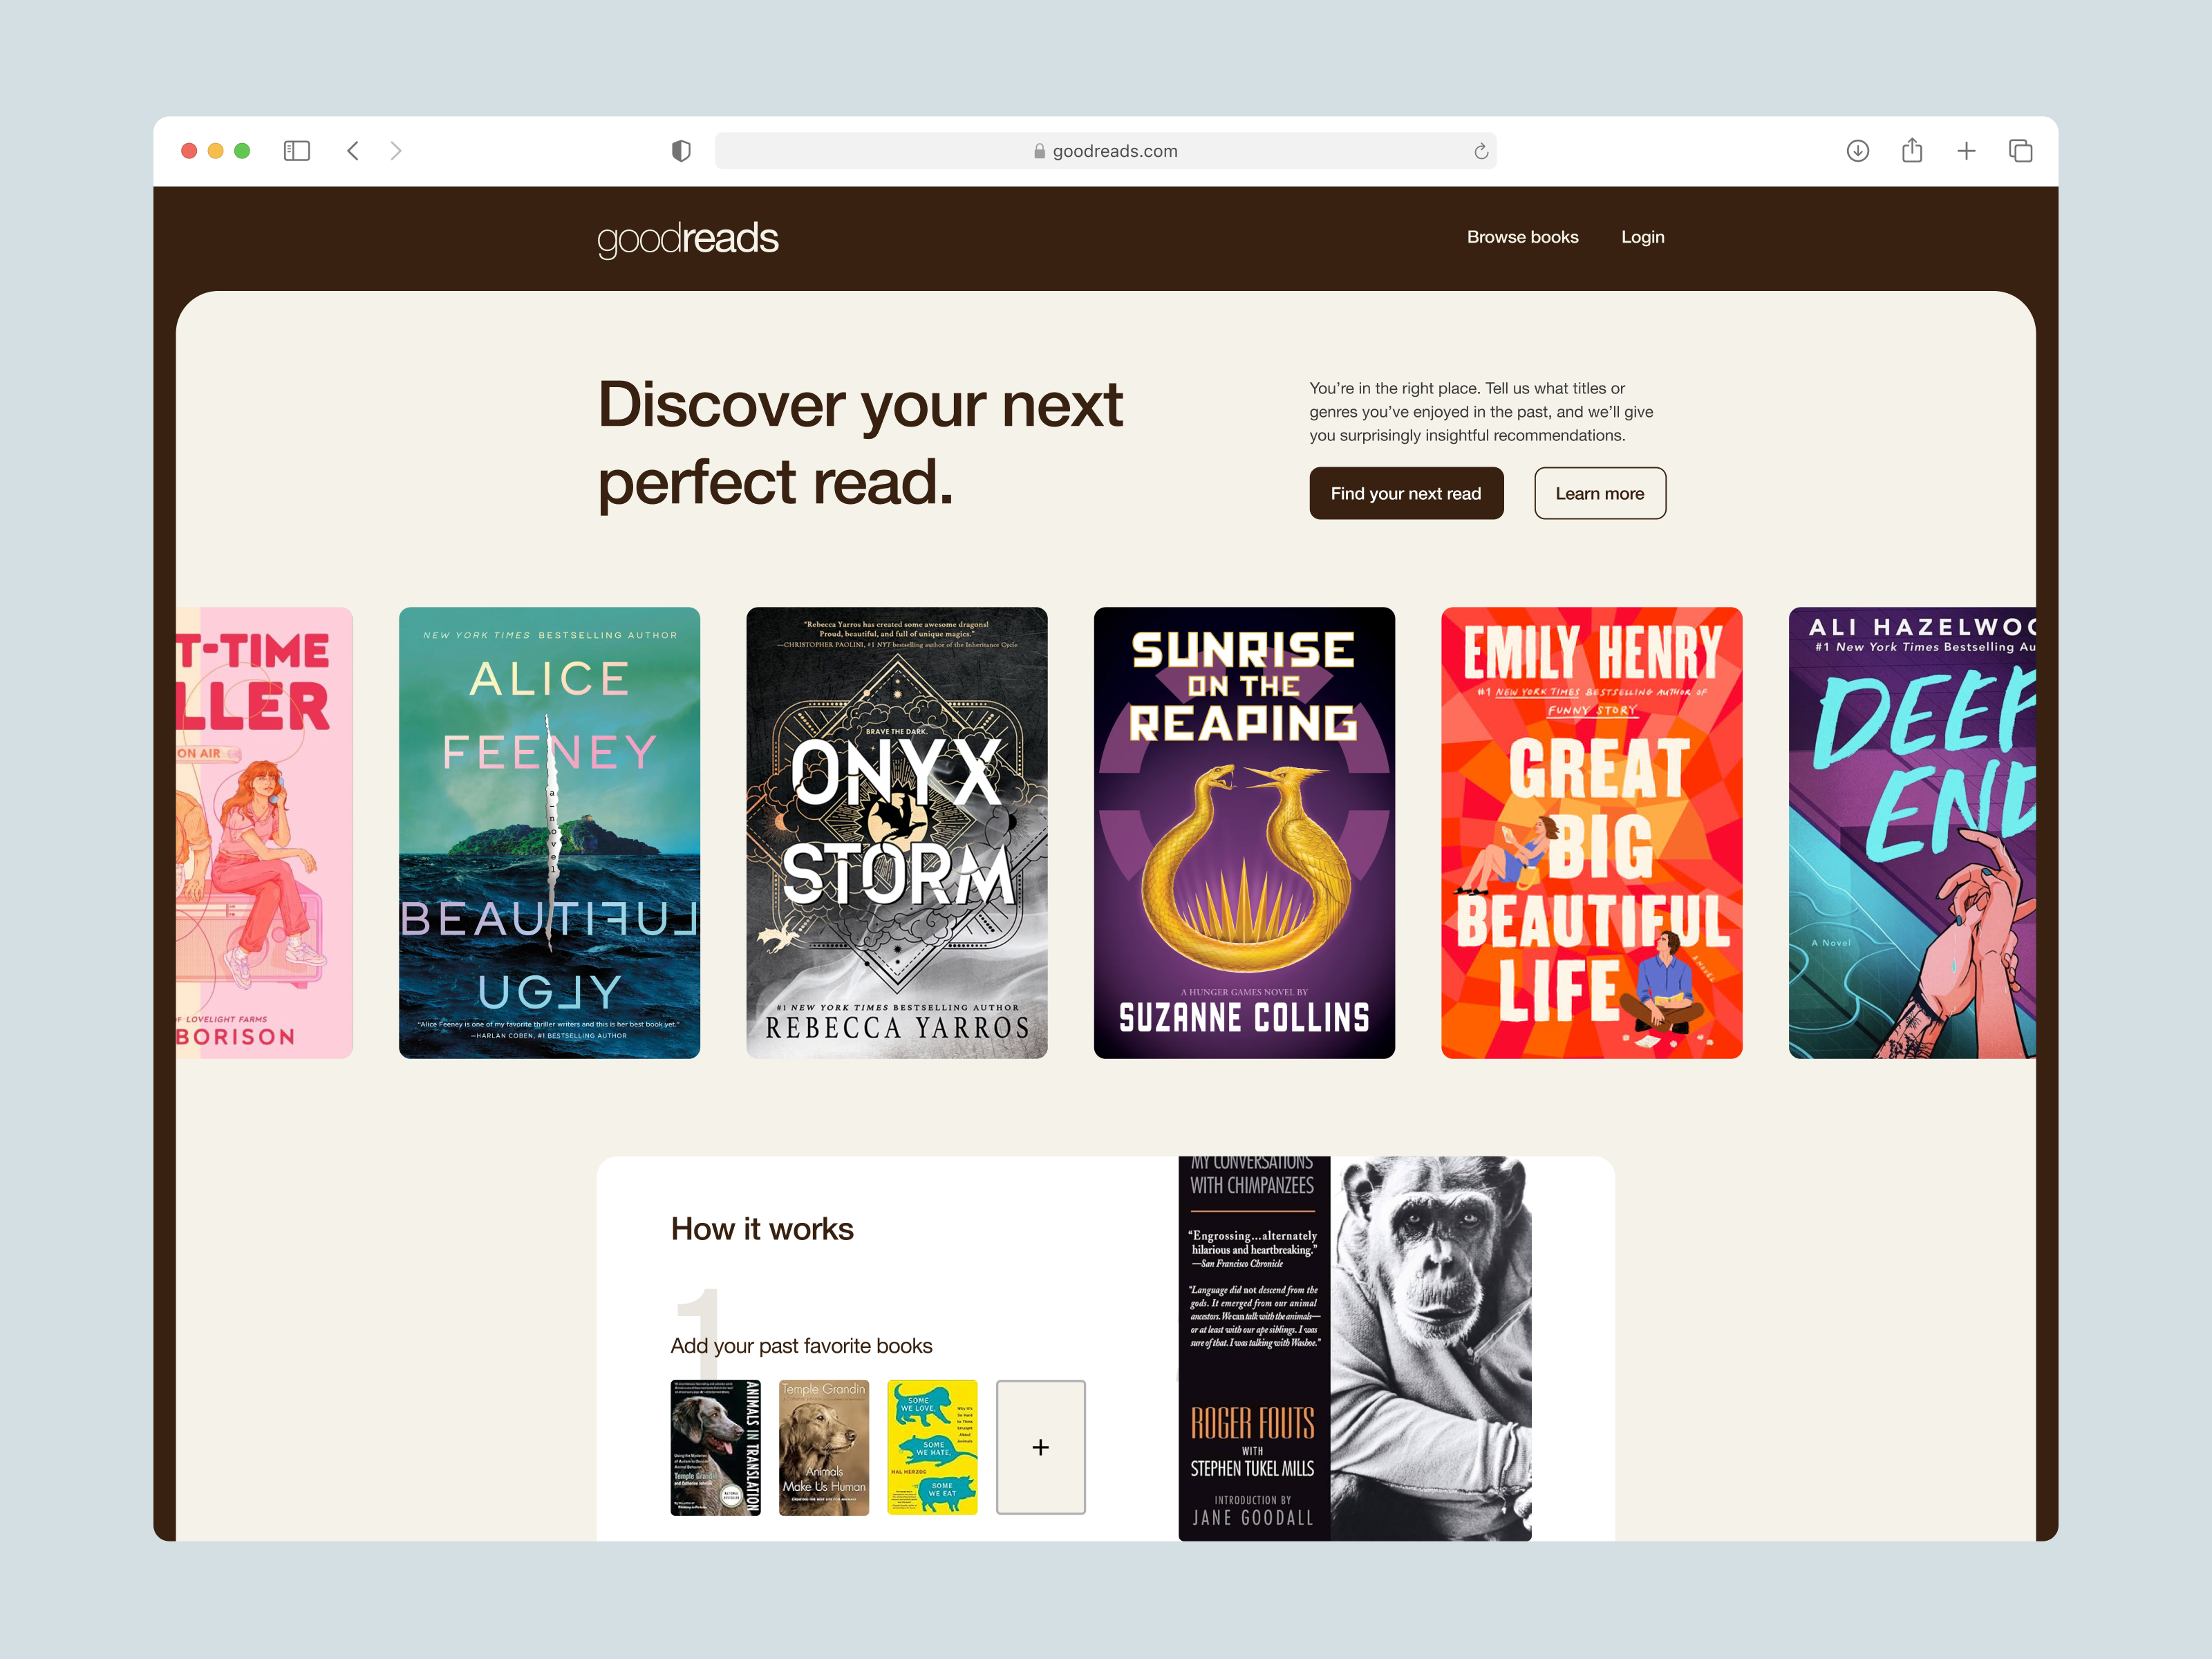Go forward with the right chevron

click(x=396, y=151)
